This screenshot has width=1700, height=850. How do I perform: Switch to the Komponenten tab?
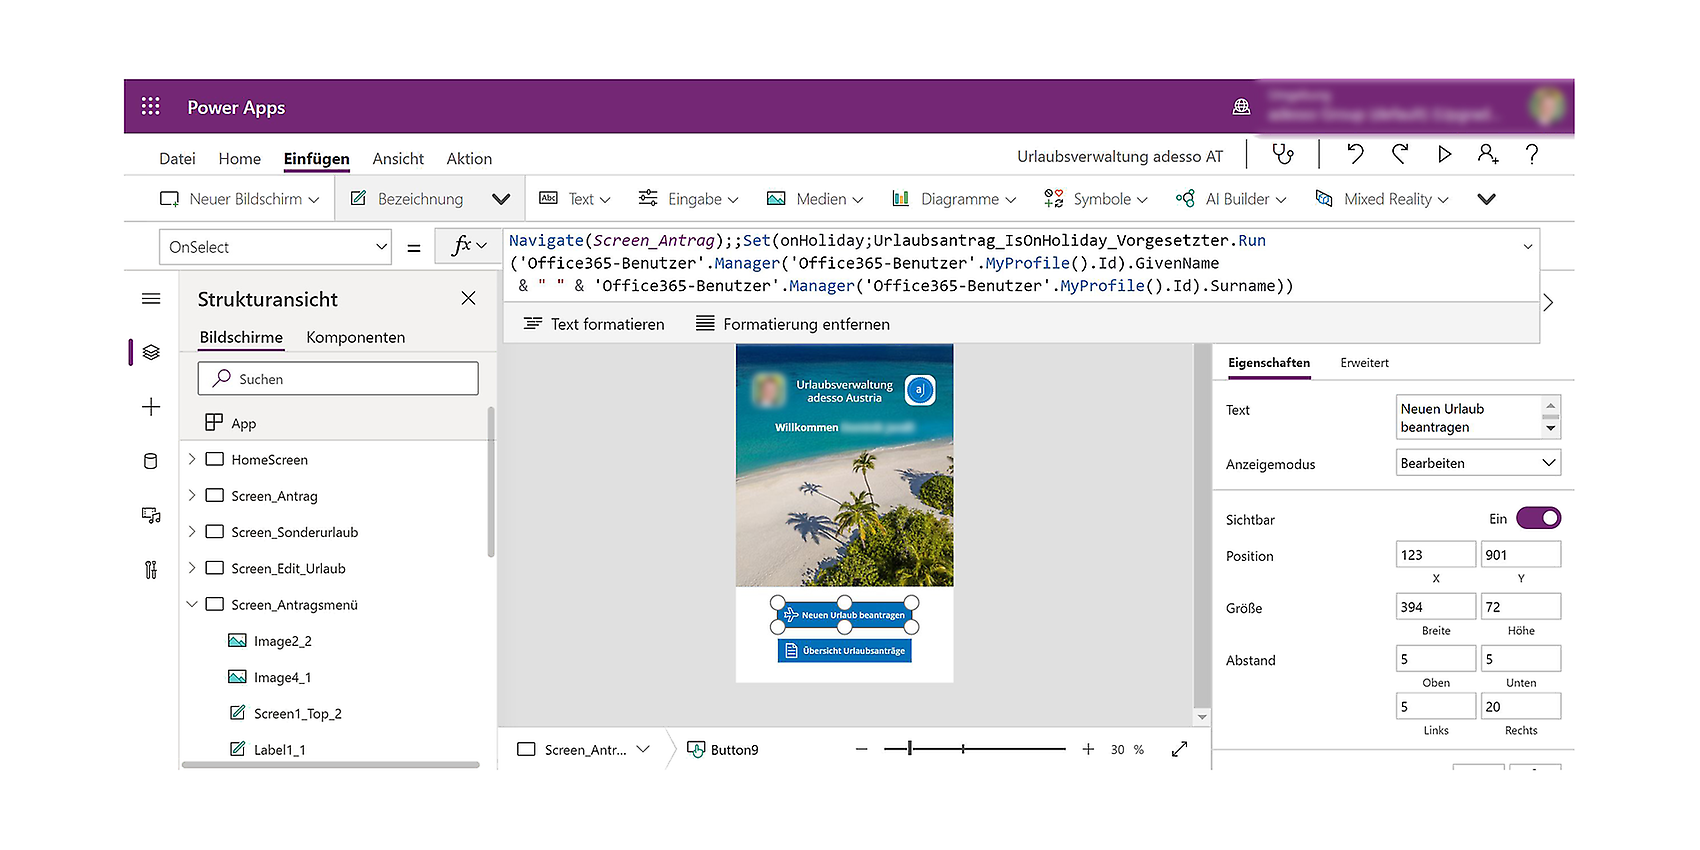click(x=356, y=337)
